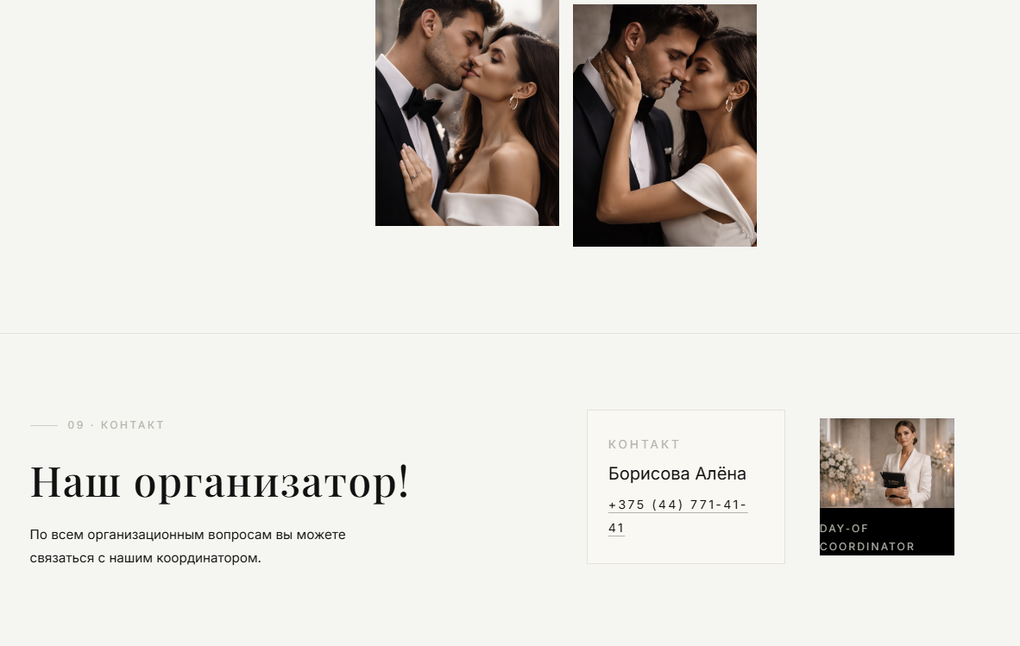Click the Наш организатор! heading
The width and height of the screenshot is (1020, 646).
[220, 483]
